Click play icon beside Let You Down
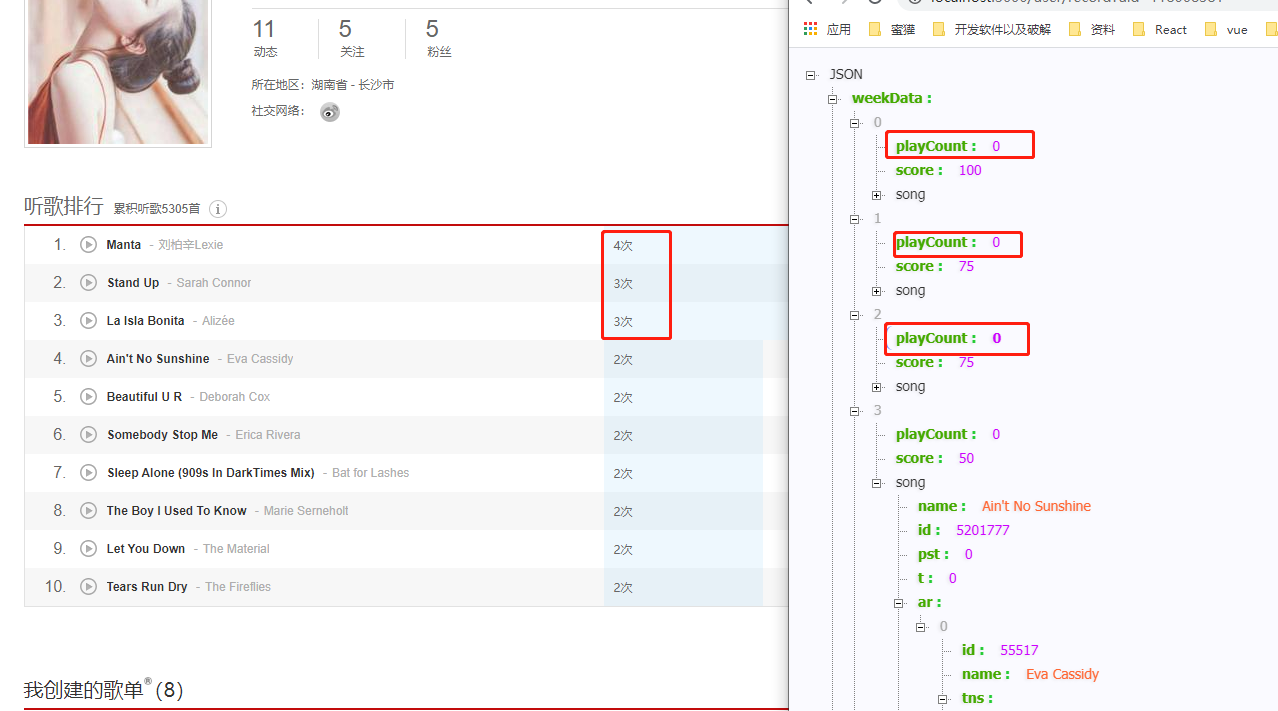The width and height of the screenshot is (1278, 711). click(x=89, y=549)
